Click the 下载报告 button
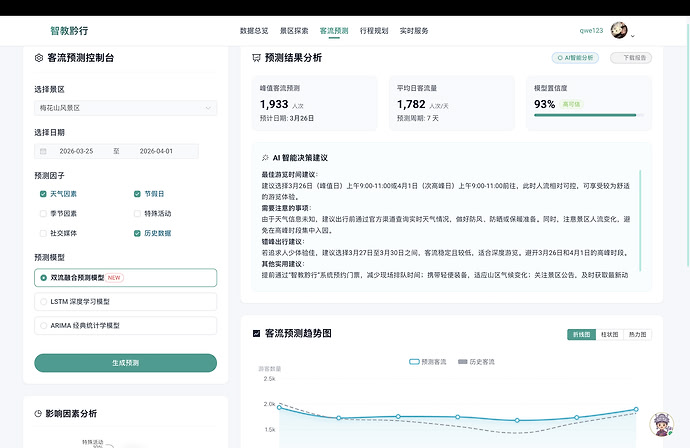The image size is (690, 448). (631, 58)
